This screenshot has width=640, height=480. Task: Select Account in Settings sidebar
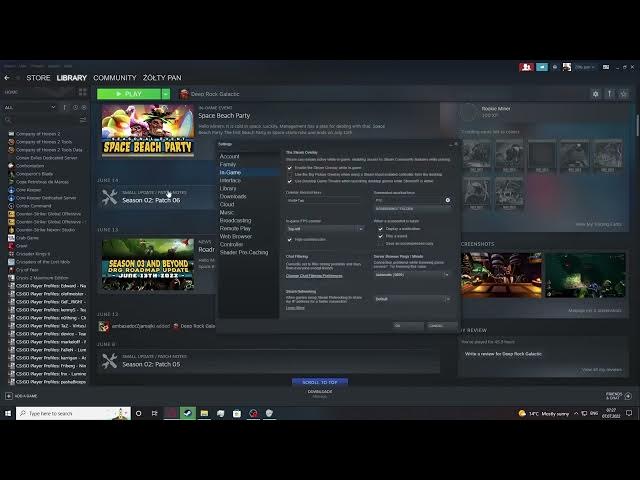click(229, 156)
